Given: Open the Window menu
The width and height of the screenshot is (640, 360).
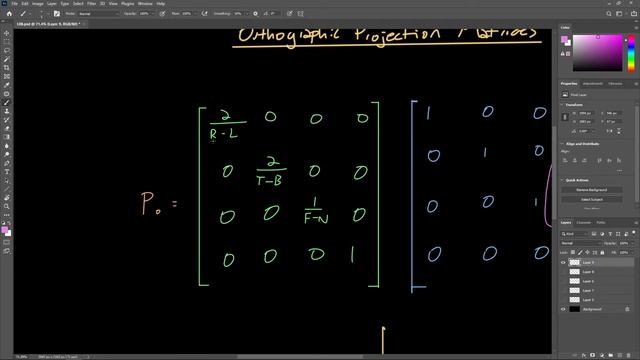Looking at the screenshot, I should [x=145, y=4].
